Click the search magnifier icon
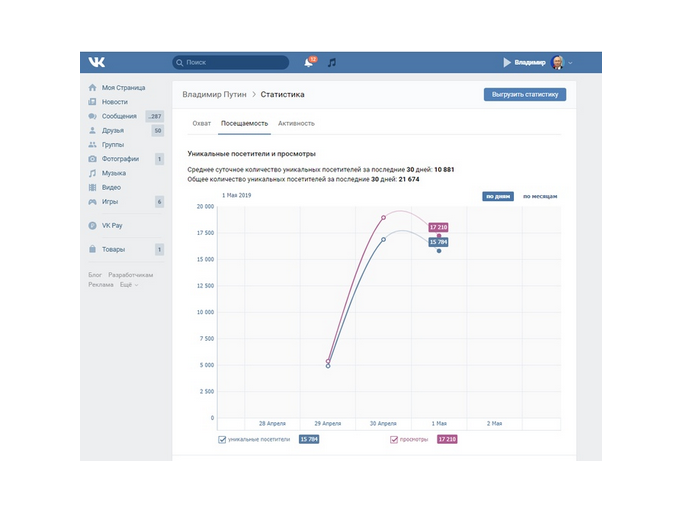Viewport: 682px width, 512px height. click(x=179, y=63)
